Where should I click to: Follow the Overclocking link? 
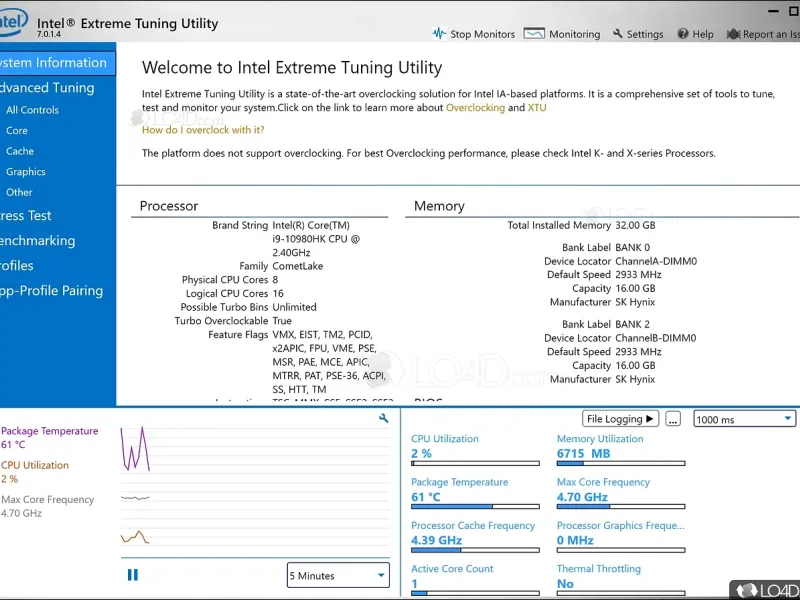[x=475, y=108]
